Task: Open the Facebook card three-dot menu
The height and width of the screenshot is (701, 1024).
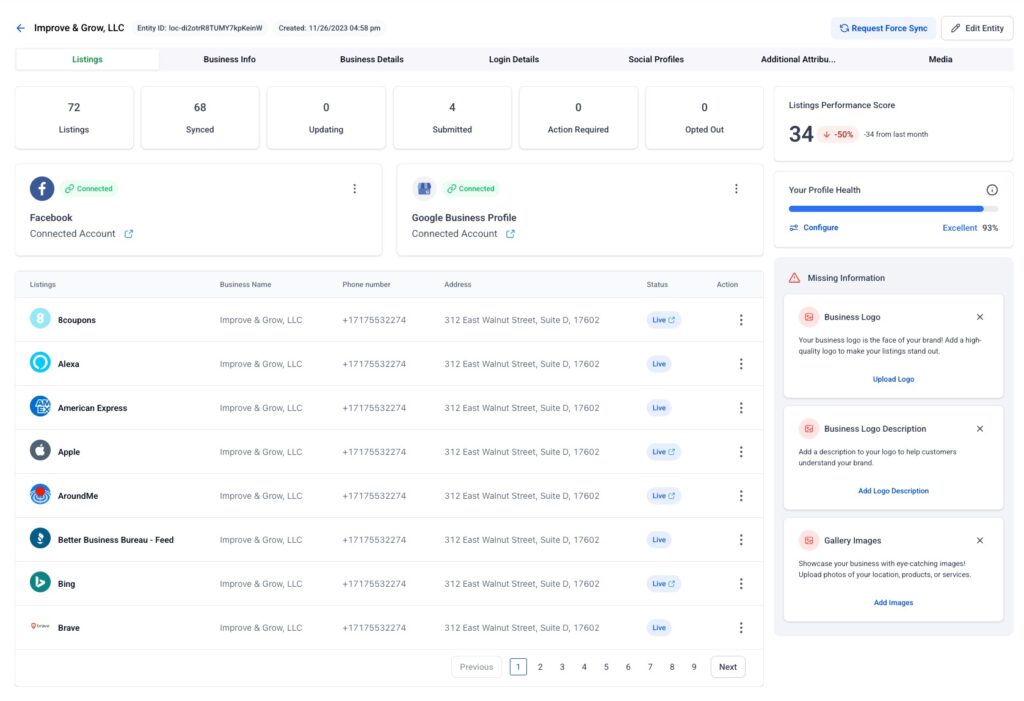Action: [x=354, y=189]
